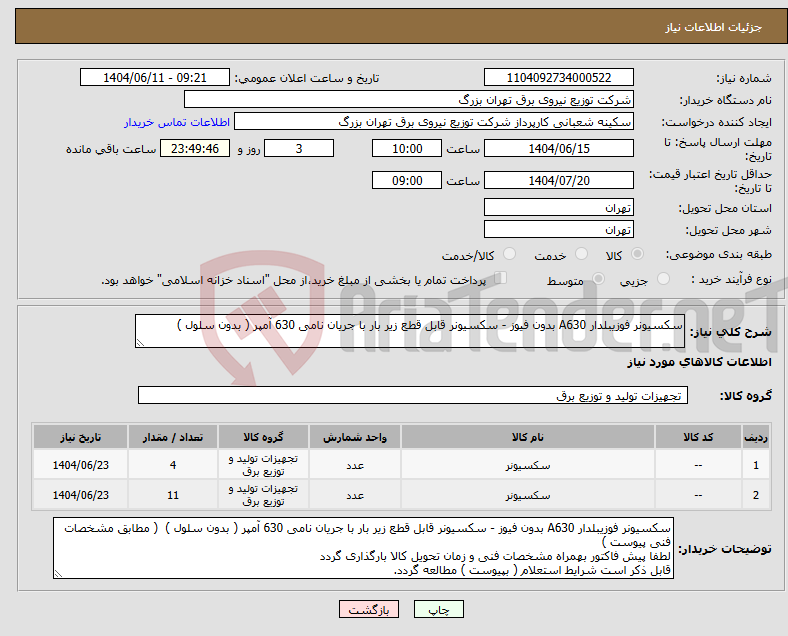Click the need number field 1104092734000522
The height and width of the screenshot is (636, 788).
point(559,77)
